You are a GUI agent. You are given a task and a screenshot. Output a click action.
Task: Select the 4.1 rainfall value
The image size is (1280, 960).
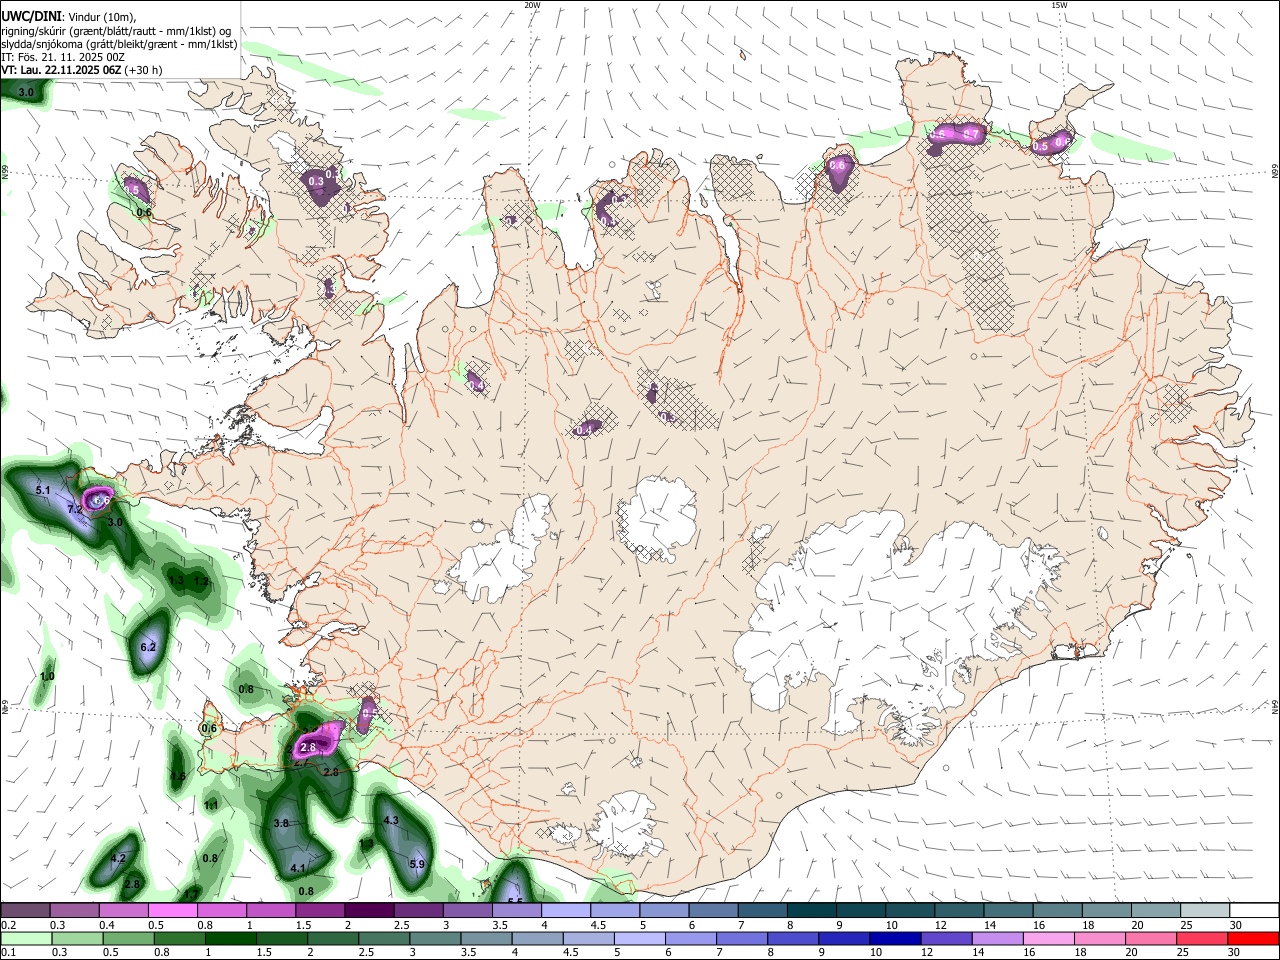tap(297, 868)
